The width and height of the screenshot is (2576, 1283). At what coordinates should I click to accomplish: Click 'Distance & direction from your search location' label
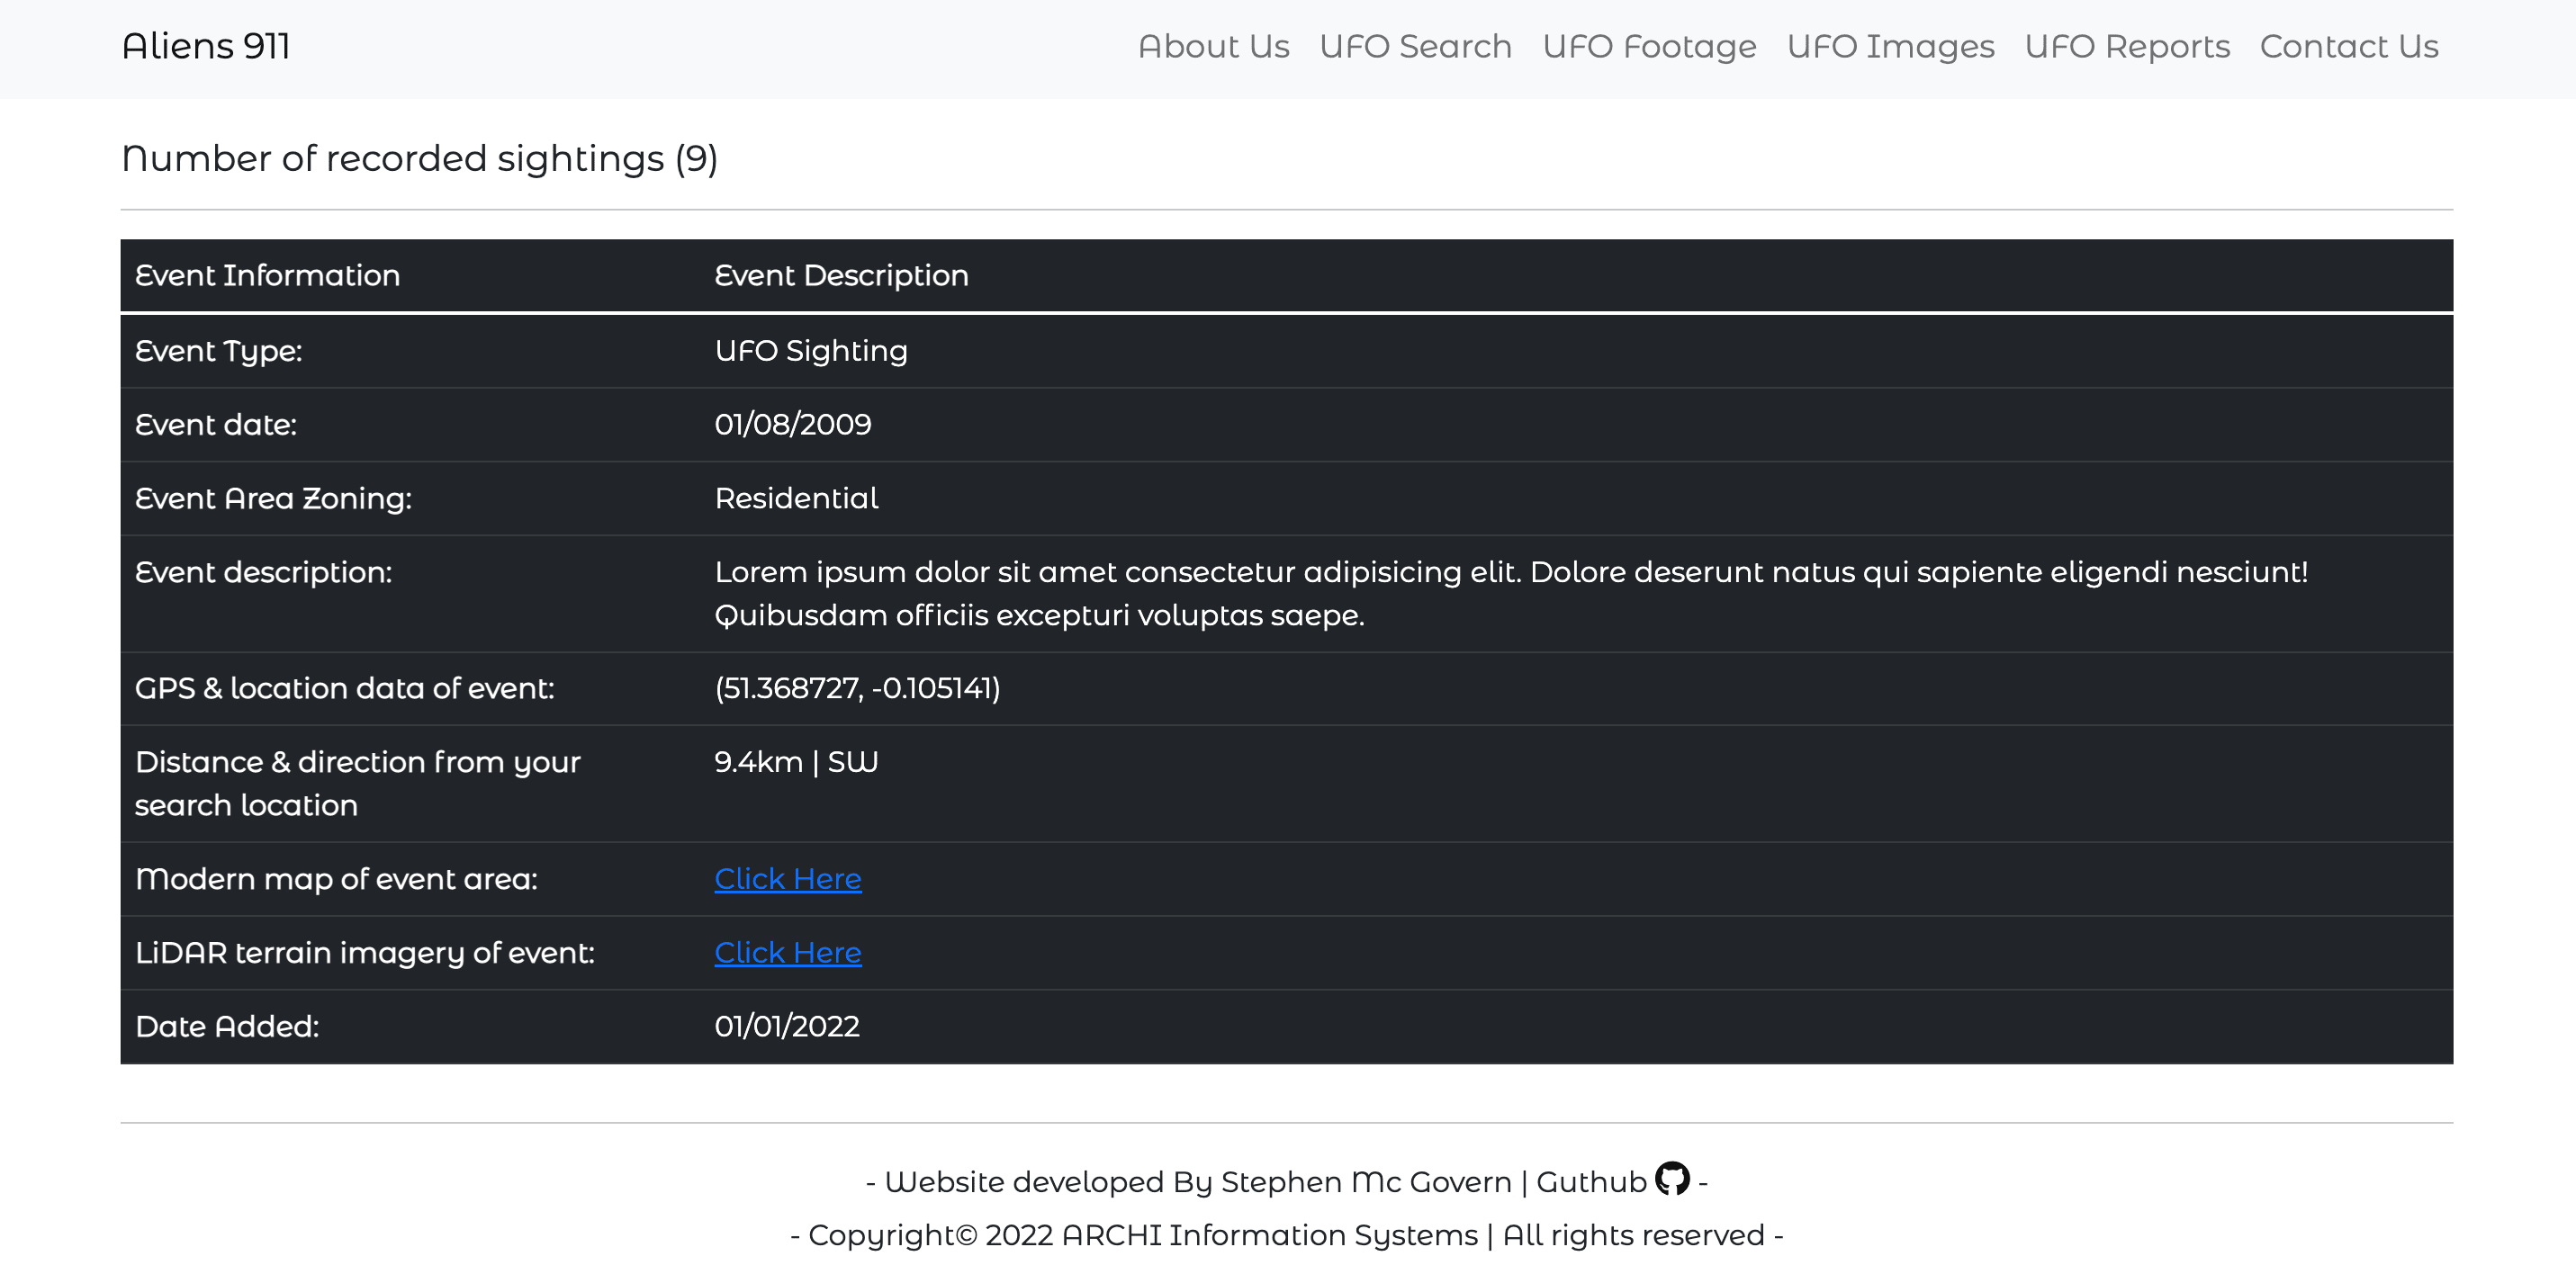[x=357, y=783]
